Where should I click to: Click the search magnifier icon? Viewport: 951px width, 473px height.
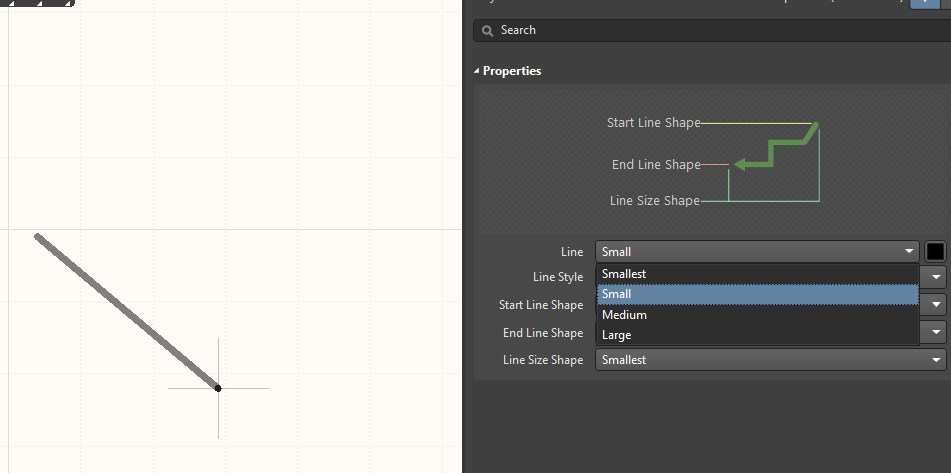point(487,30)
